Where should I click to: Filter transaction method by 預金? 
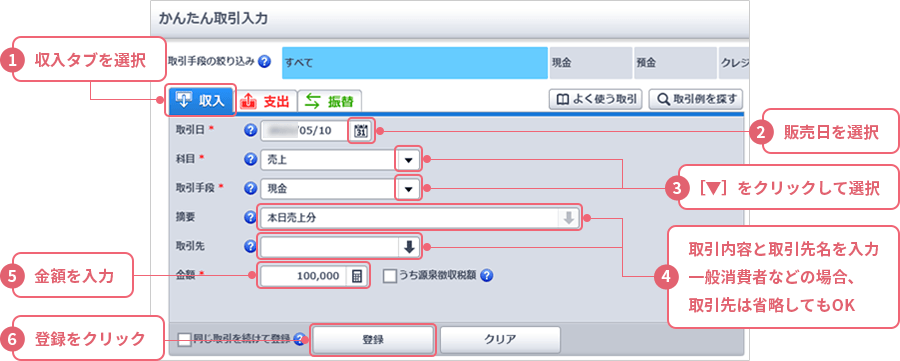[x=675, y=63]
